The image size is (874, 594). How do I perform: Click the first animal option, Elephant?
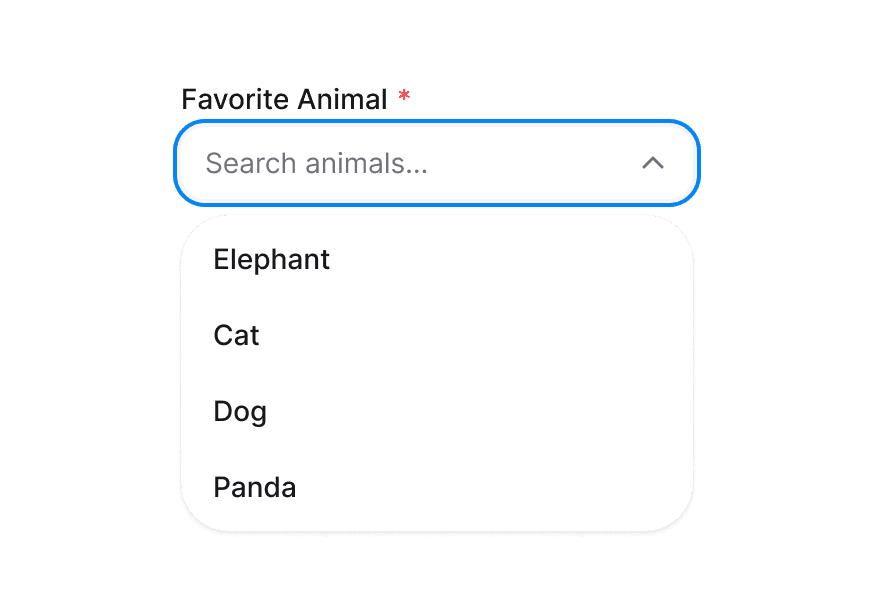272,260
